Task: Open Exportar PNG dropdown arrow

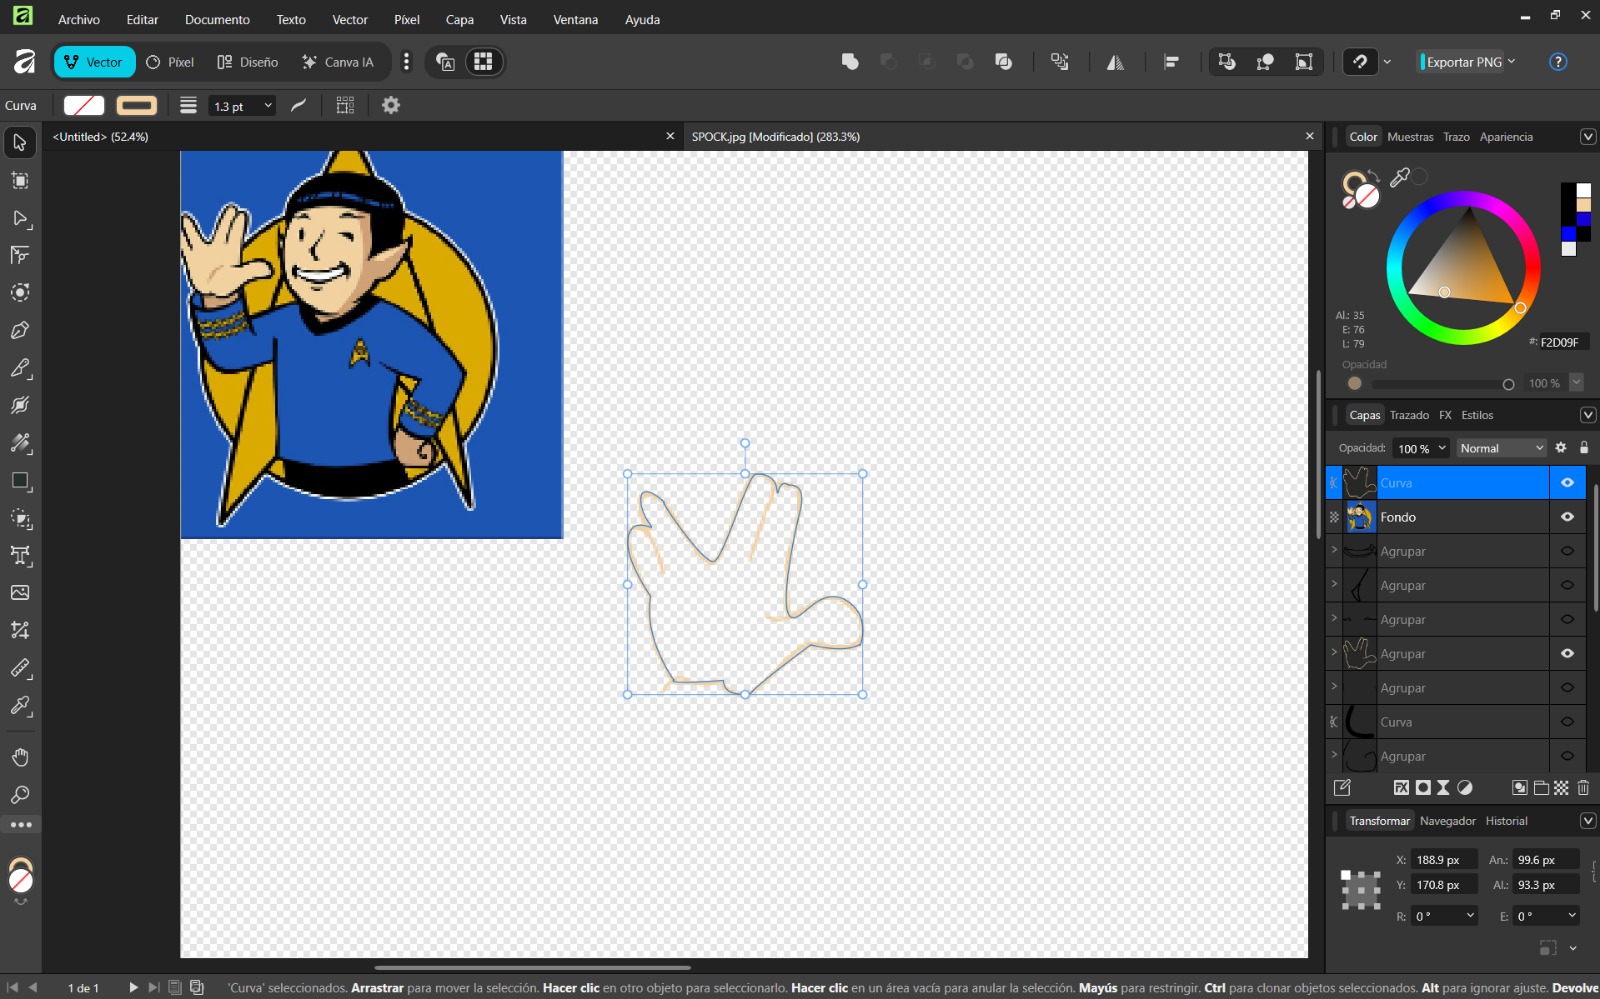Action: [1511, 62]
